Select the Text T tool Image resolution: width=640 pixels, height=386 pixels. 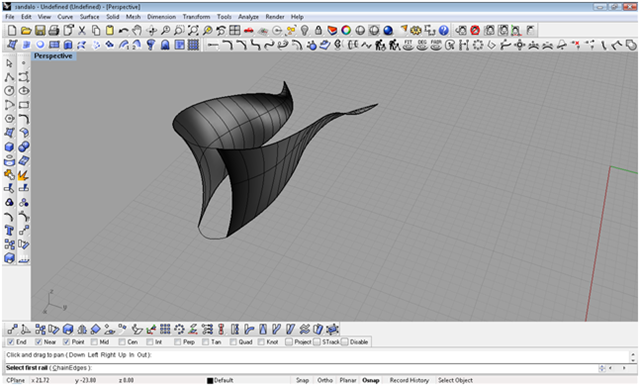9,231
